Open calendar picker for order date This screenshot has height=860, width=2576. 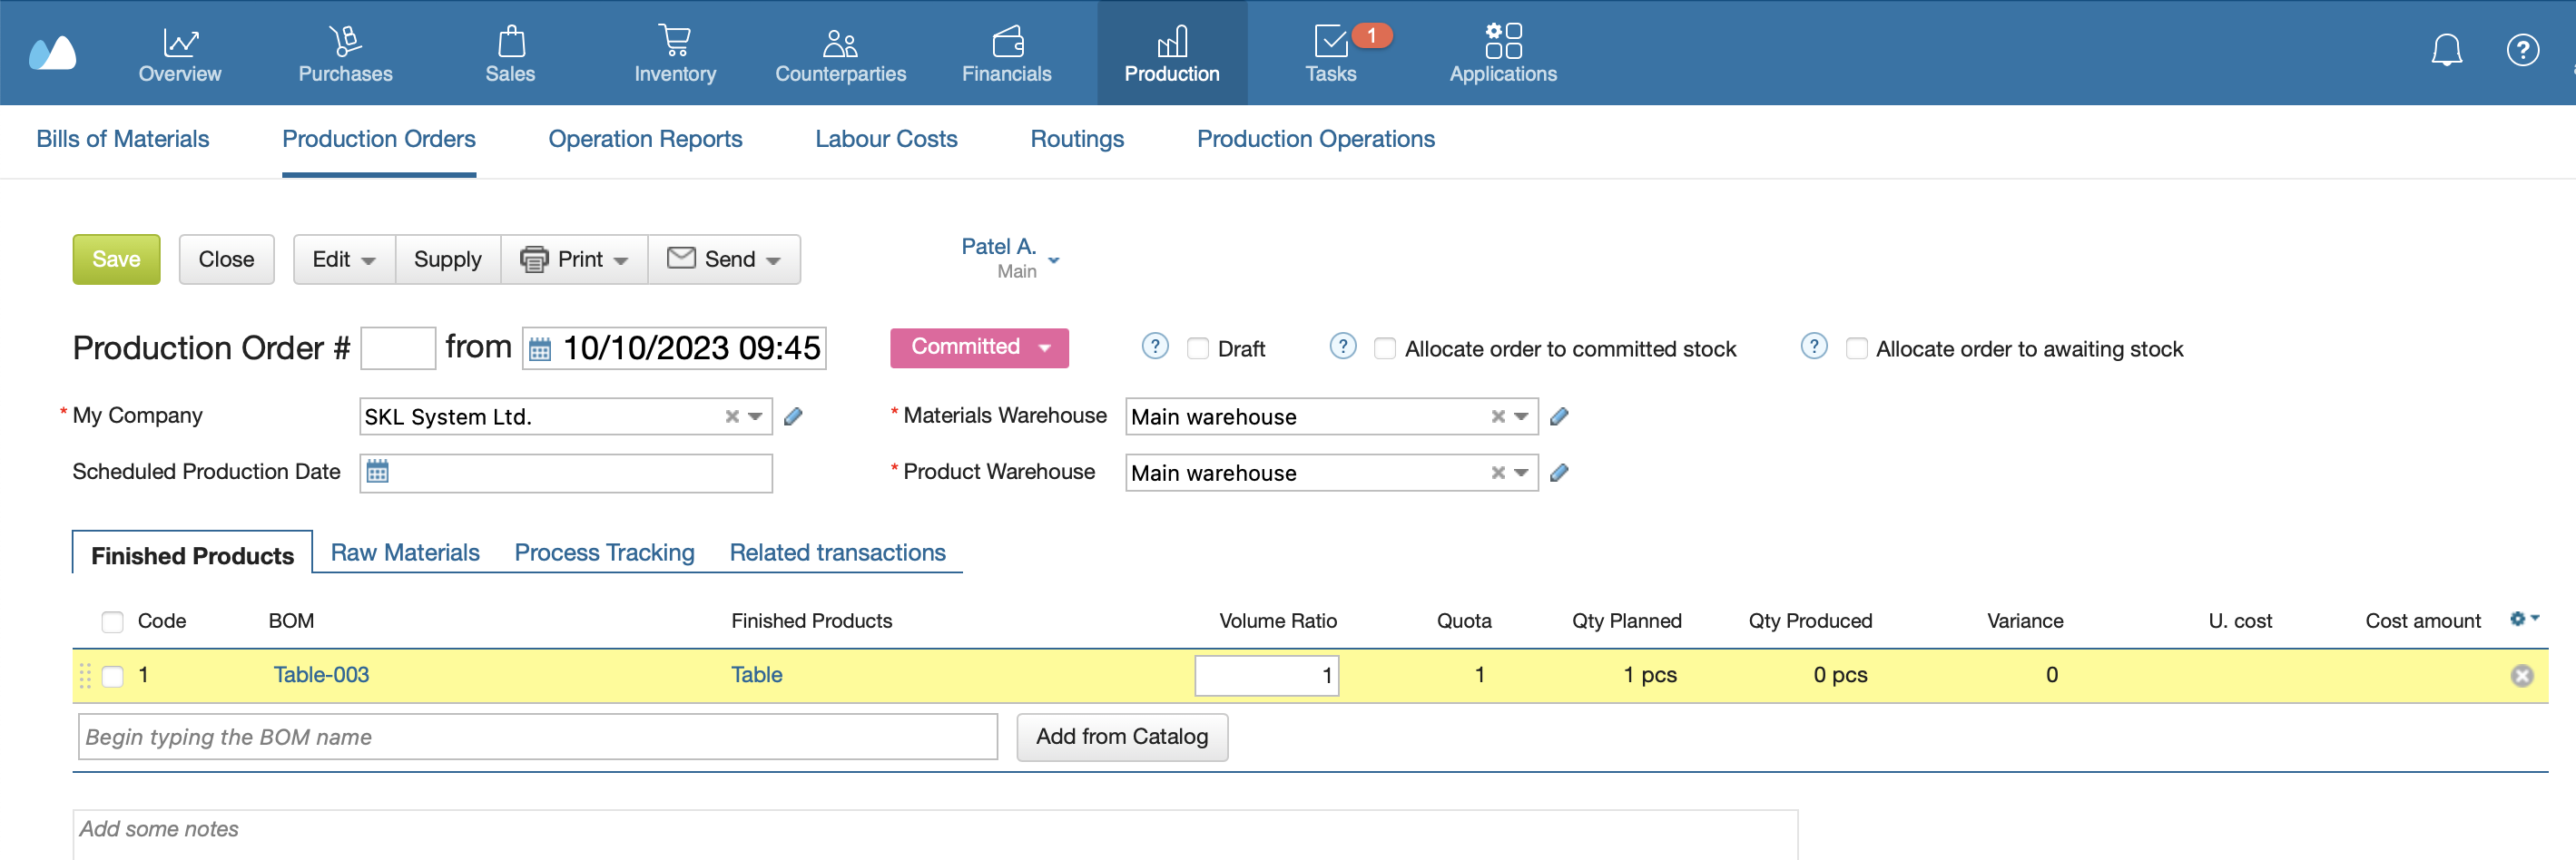(x=540, y=349)
